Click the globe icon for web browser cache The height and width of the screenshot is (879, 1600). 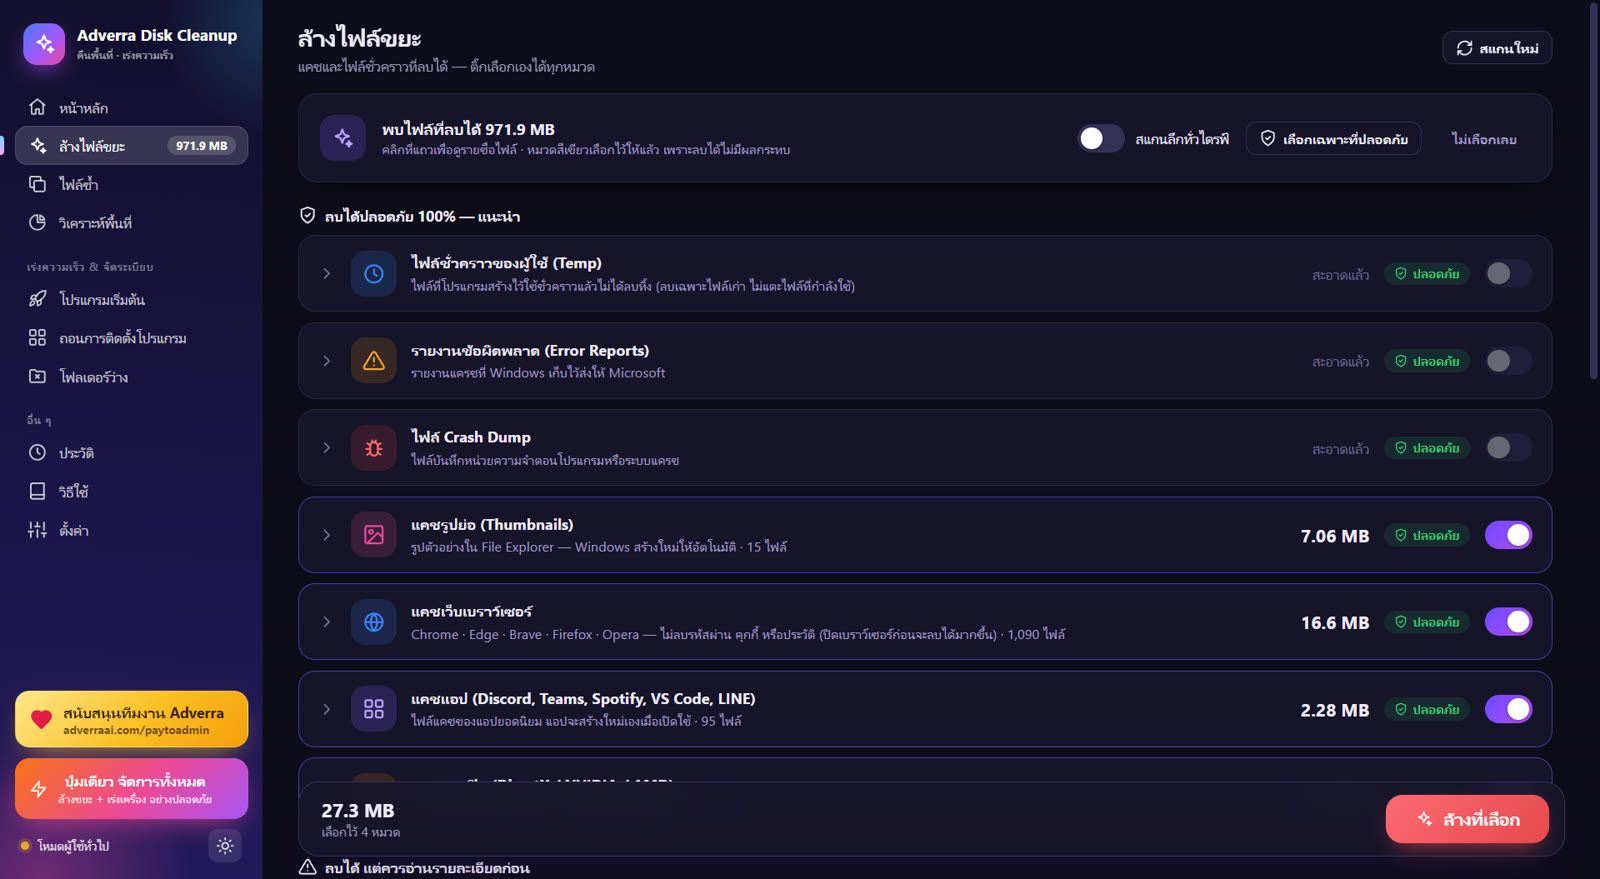click(373, 622)
